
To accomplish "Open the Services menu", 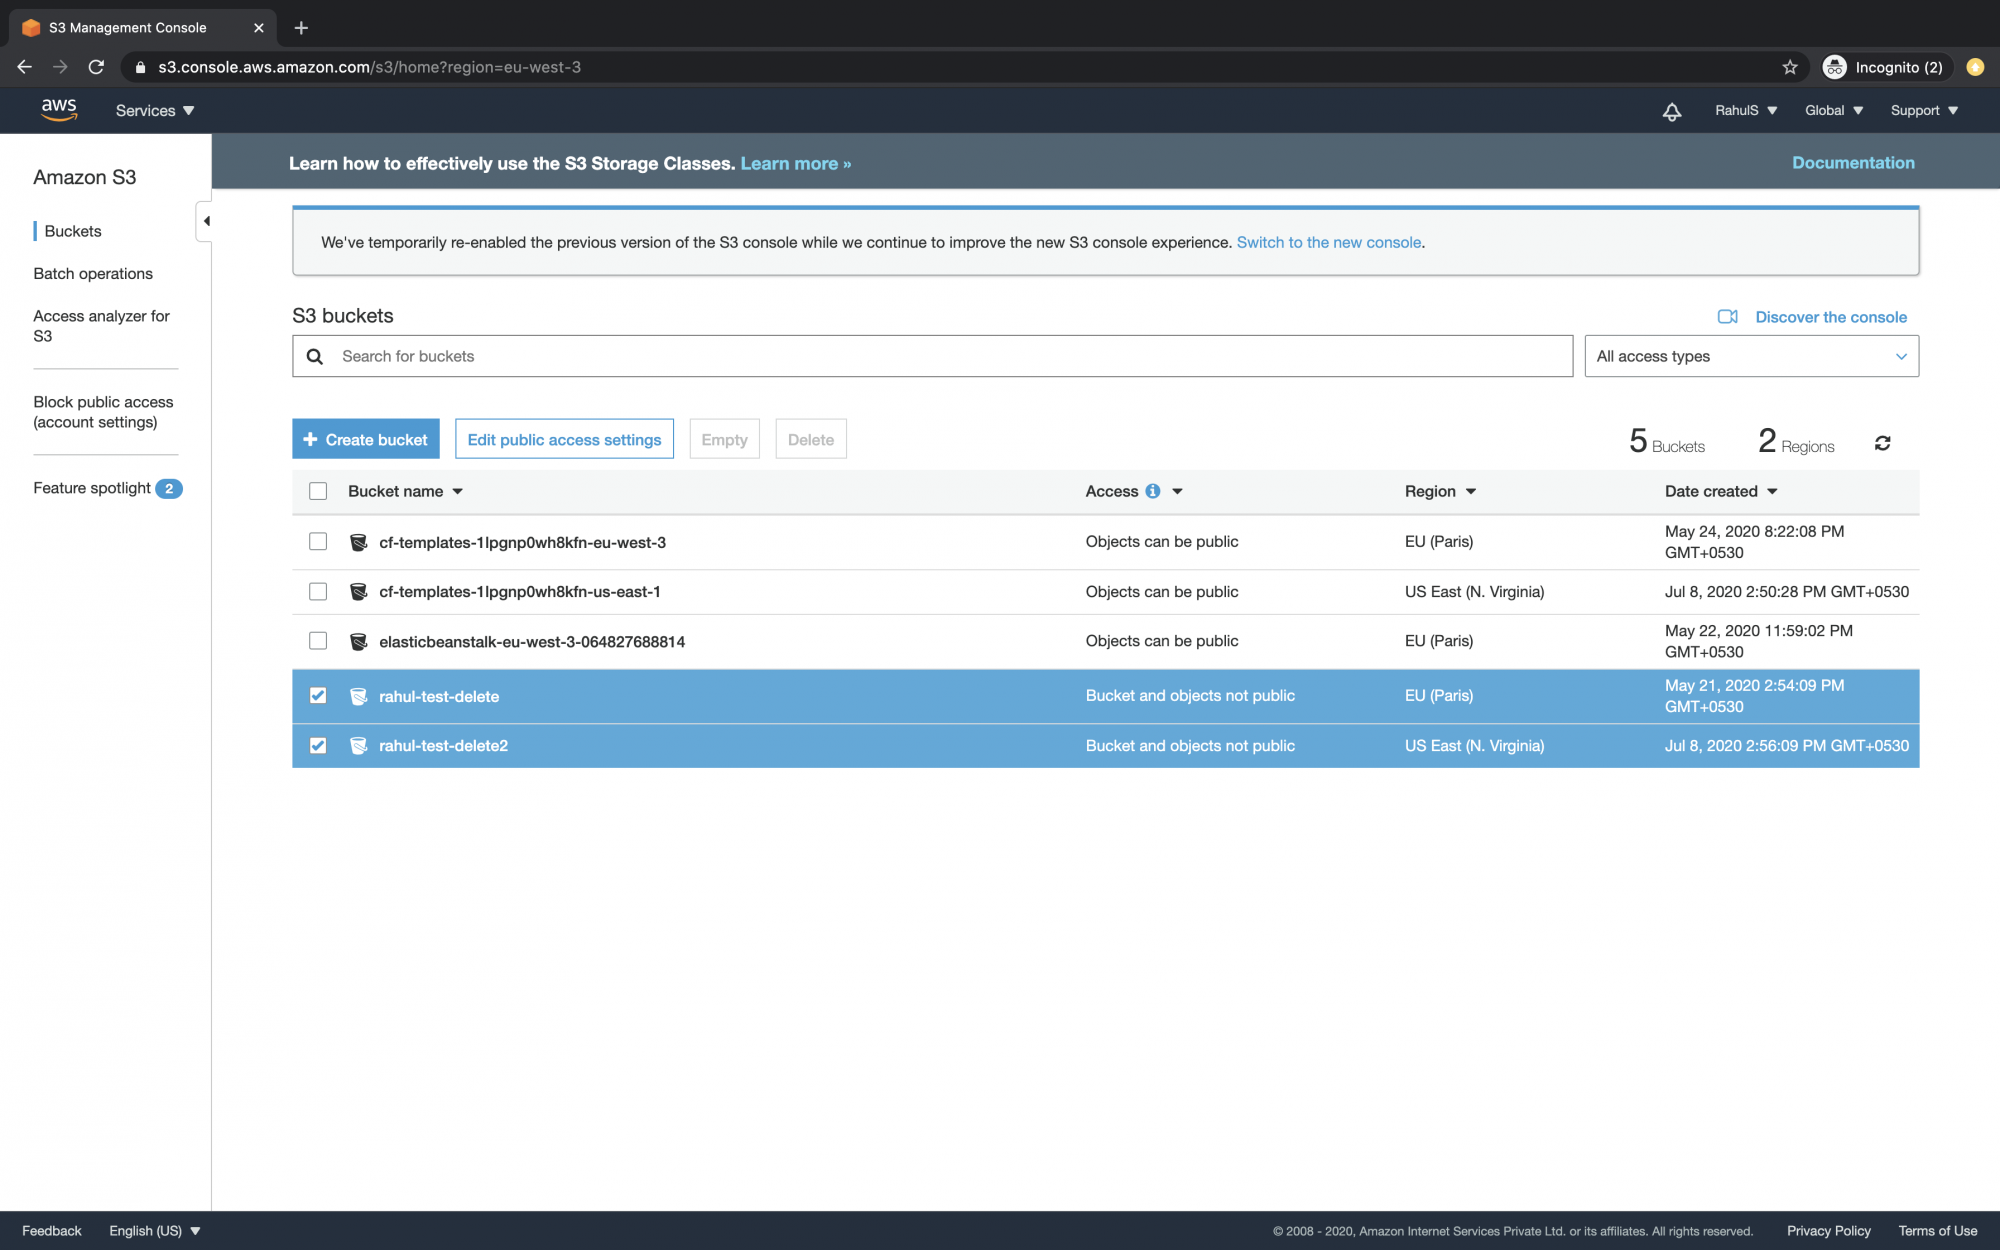I will tap(153, 110).
